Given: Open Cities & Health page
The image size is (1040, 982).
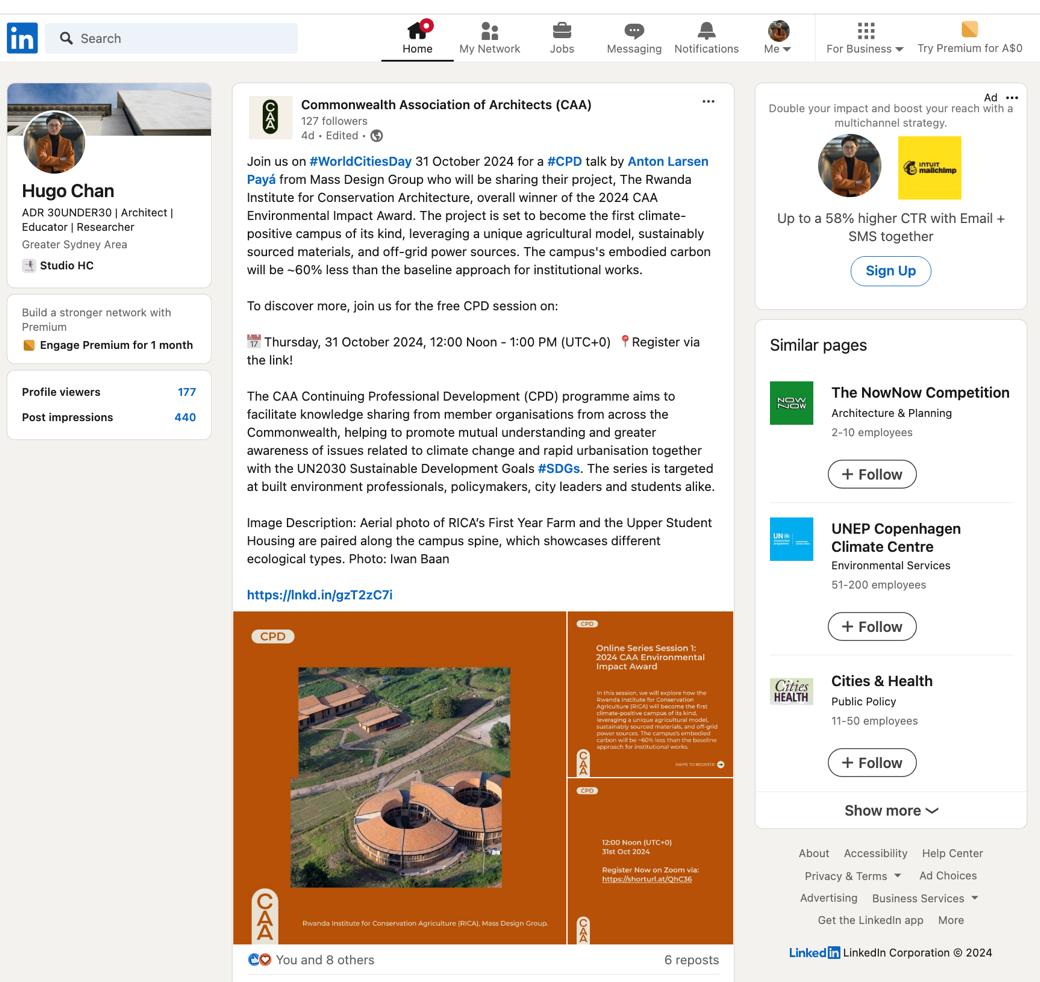Looking at the screenshot, I should pyautogui.click(x=881, y=681).
